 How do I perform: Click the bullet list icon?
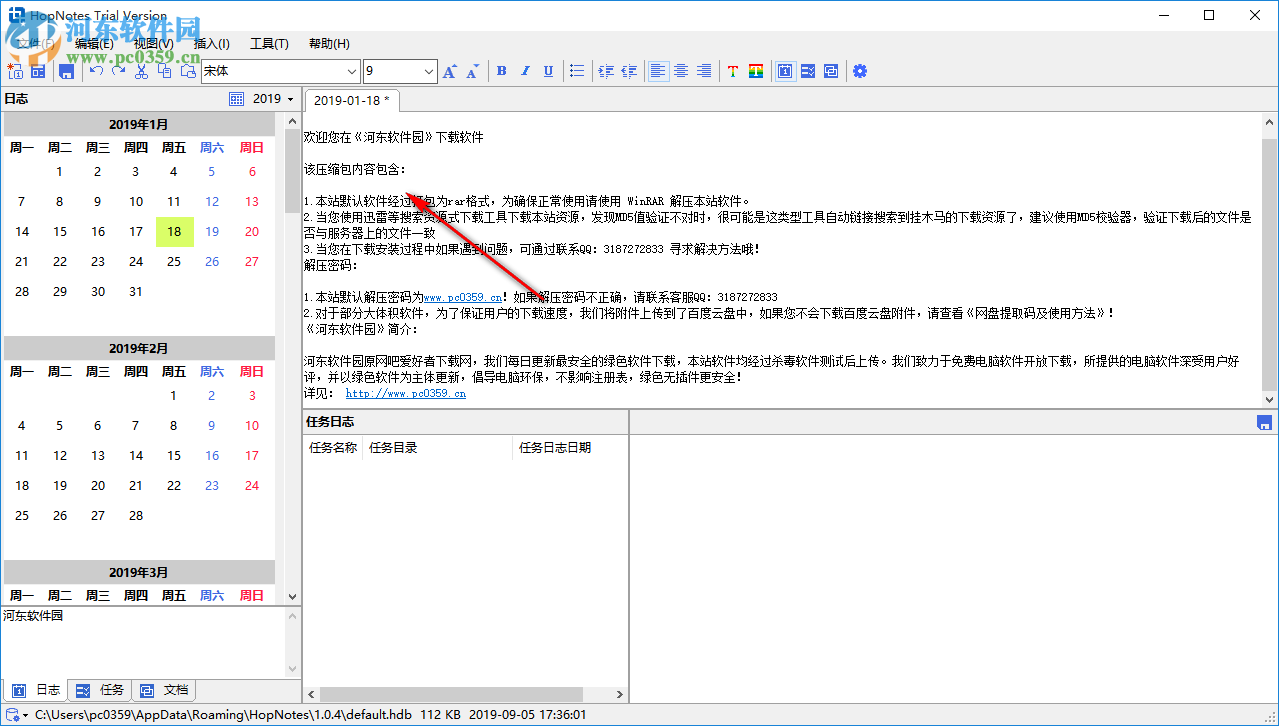[x=577, y=71]
